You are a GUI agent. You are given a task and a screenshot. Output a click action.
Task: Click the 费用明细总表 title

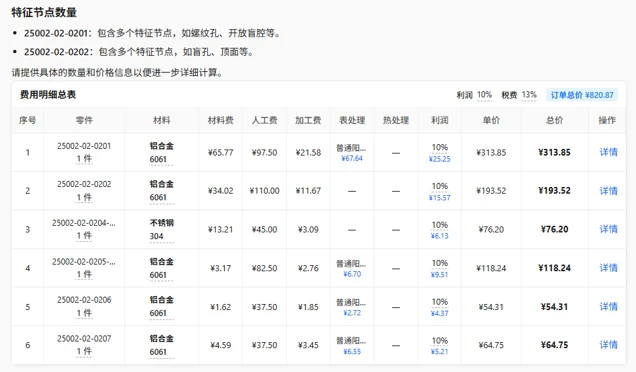tap(48, 95)
